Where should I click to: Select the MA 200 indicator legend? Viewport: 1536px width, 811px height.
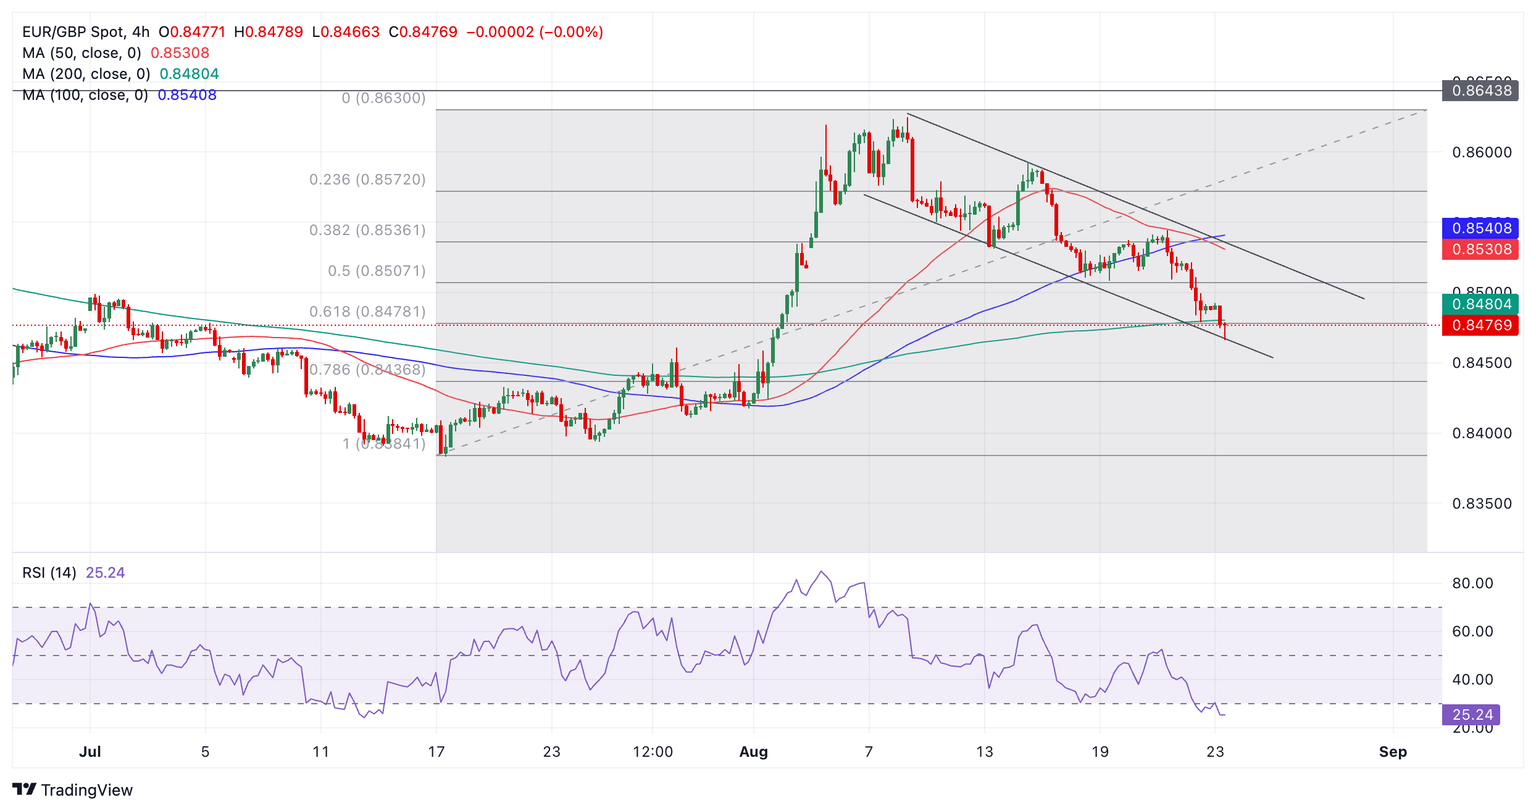pyautogui.click(x=86, y=74)
